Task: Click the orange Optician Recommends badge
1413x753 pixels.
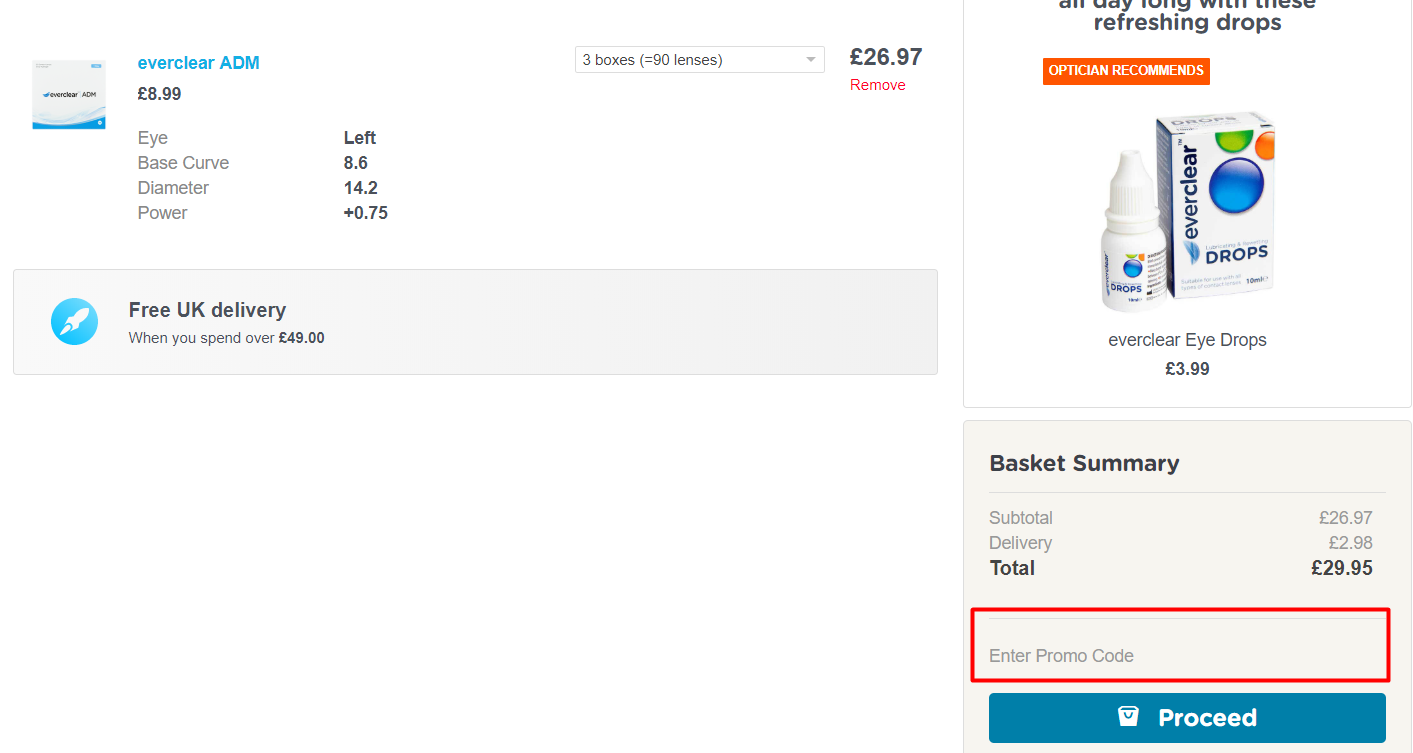Action: tap(1126, 71)
